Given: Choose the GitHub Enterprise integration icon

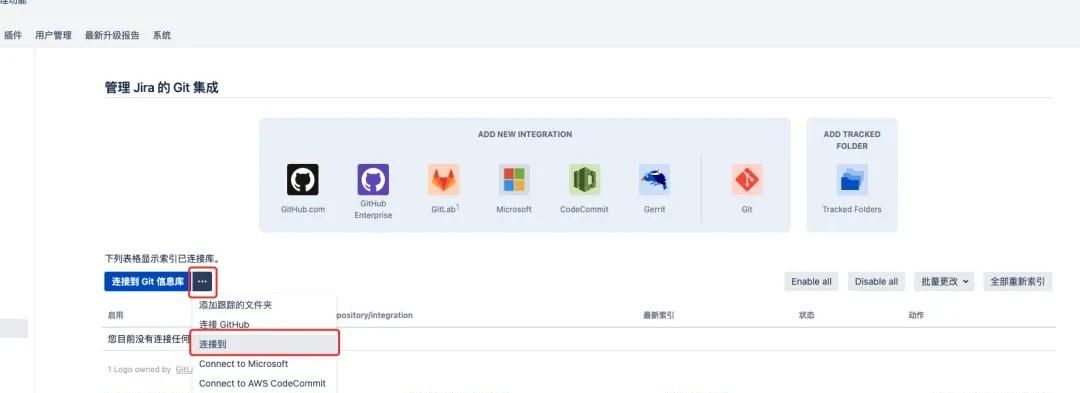Looking at the screenshot, I should tap(373, 180).
